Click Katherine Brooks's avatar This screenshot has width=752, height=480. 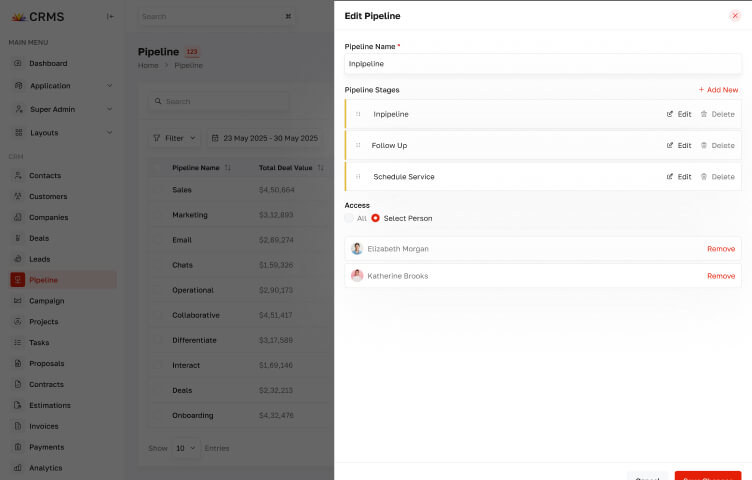357,276
